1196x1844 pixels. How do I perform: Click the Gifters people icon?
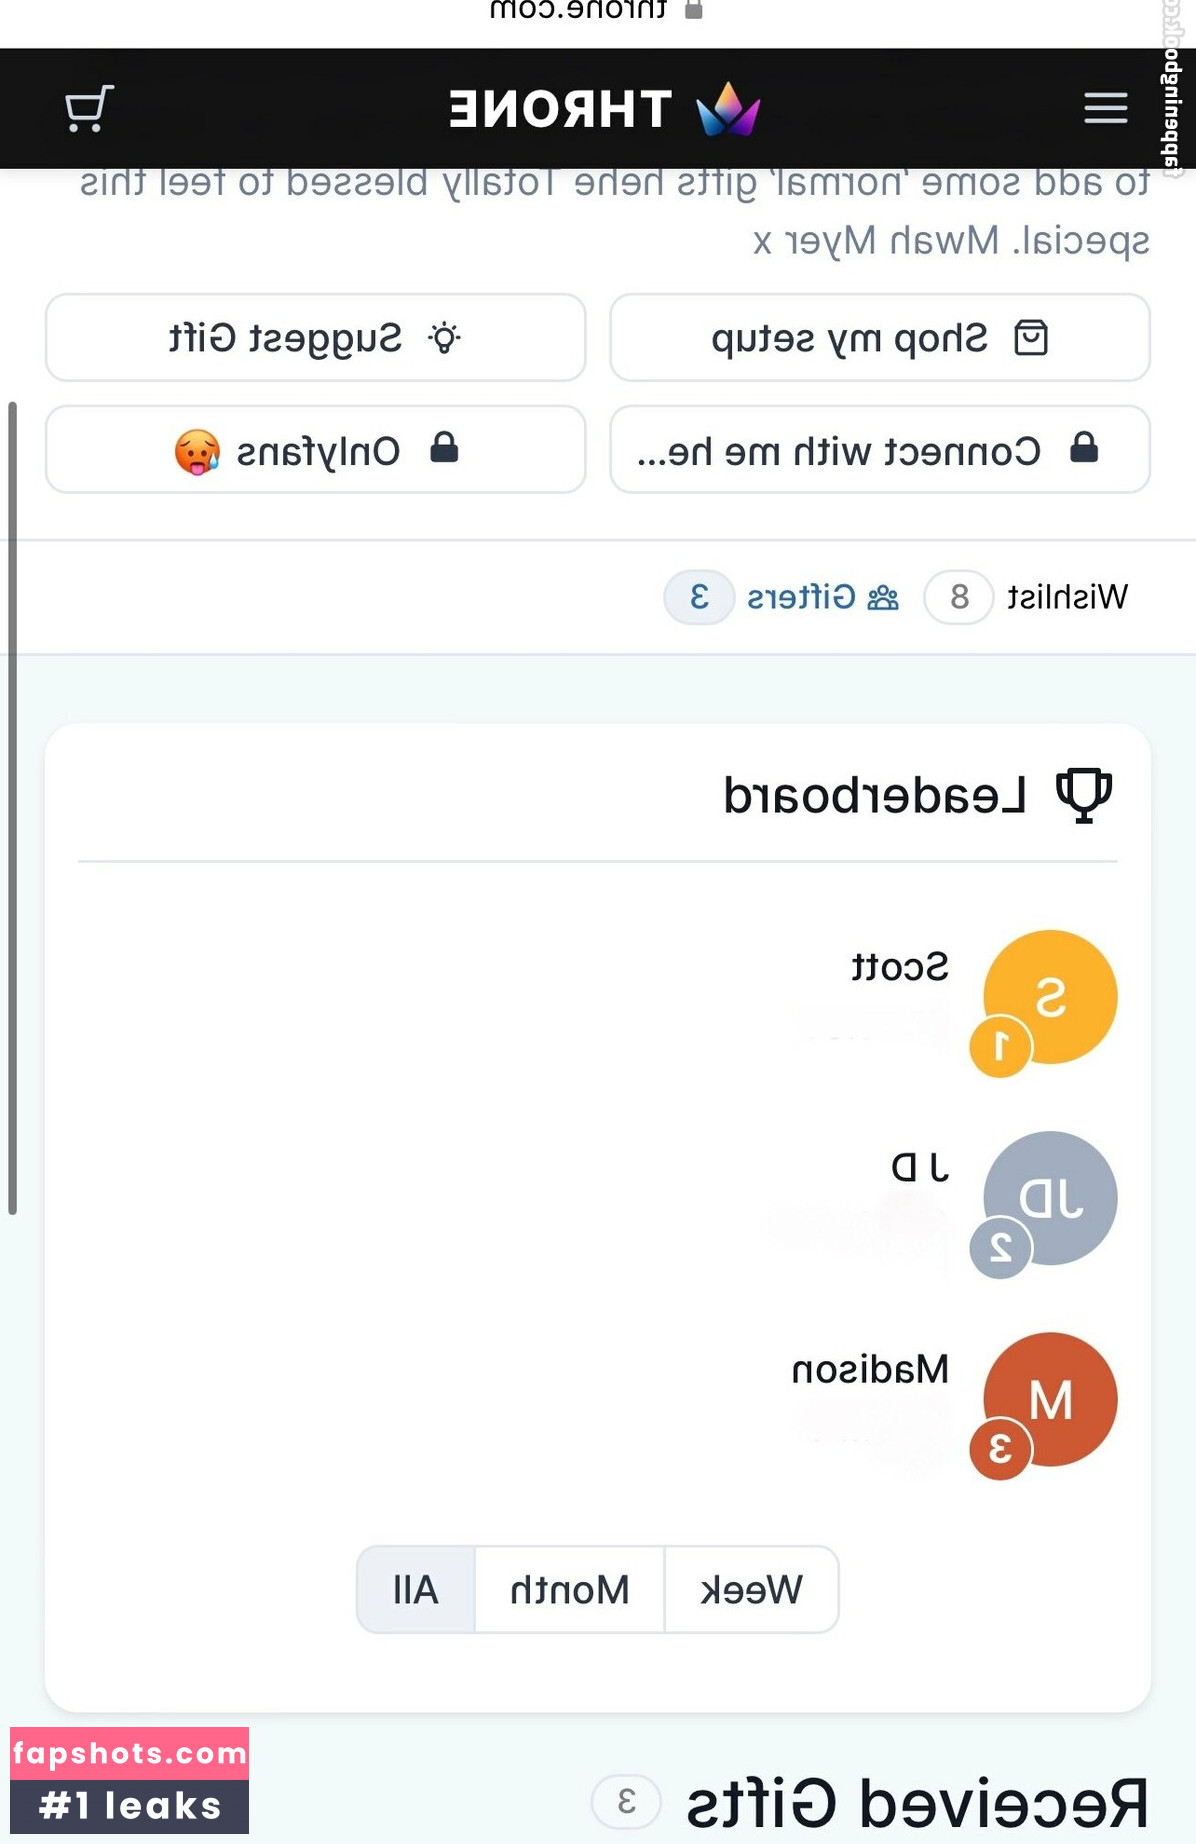click(883, 598)
